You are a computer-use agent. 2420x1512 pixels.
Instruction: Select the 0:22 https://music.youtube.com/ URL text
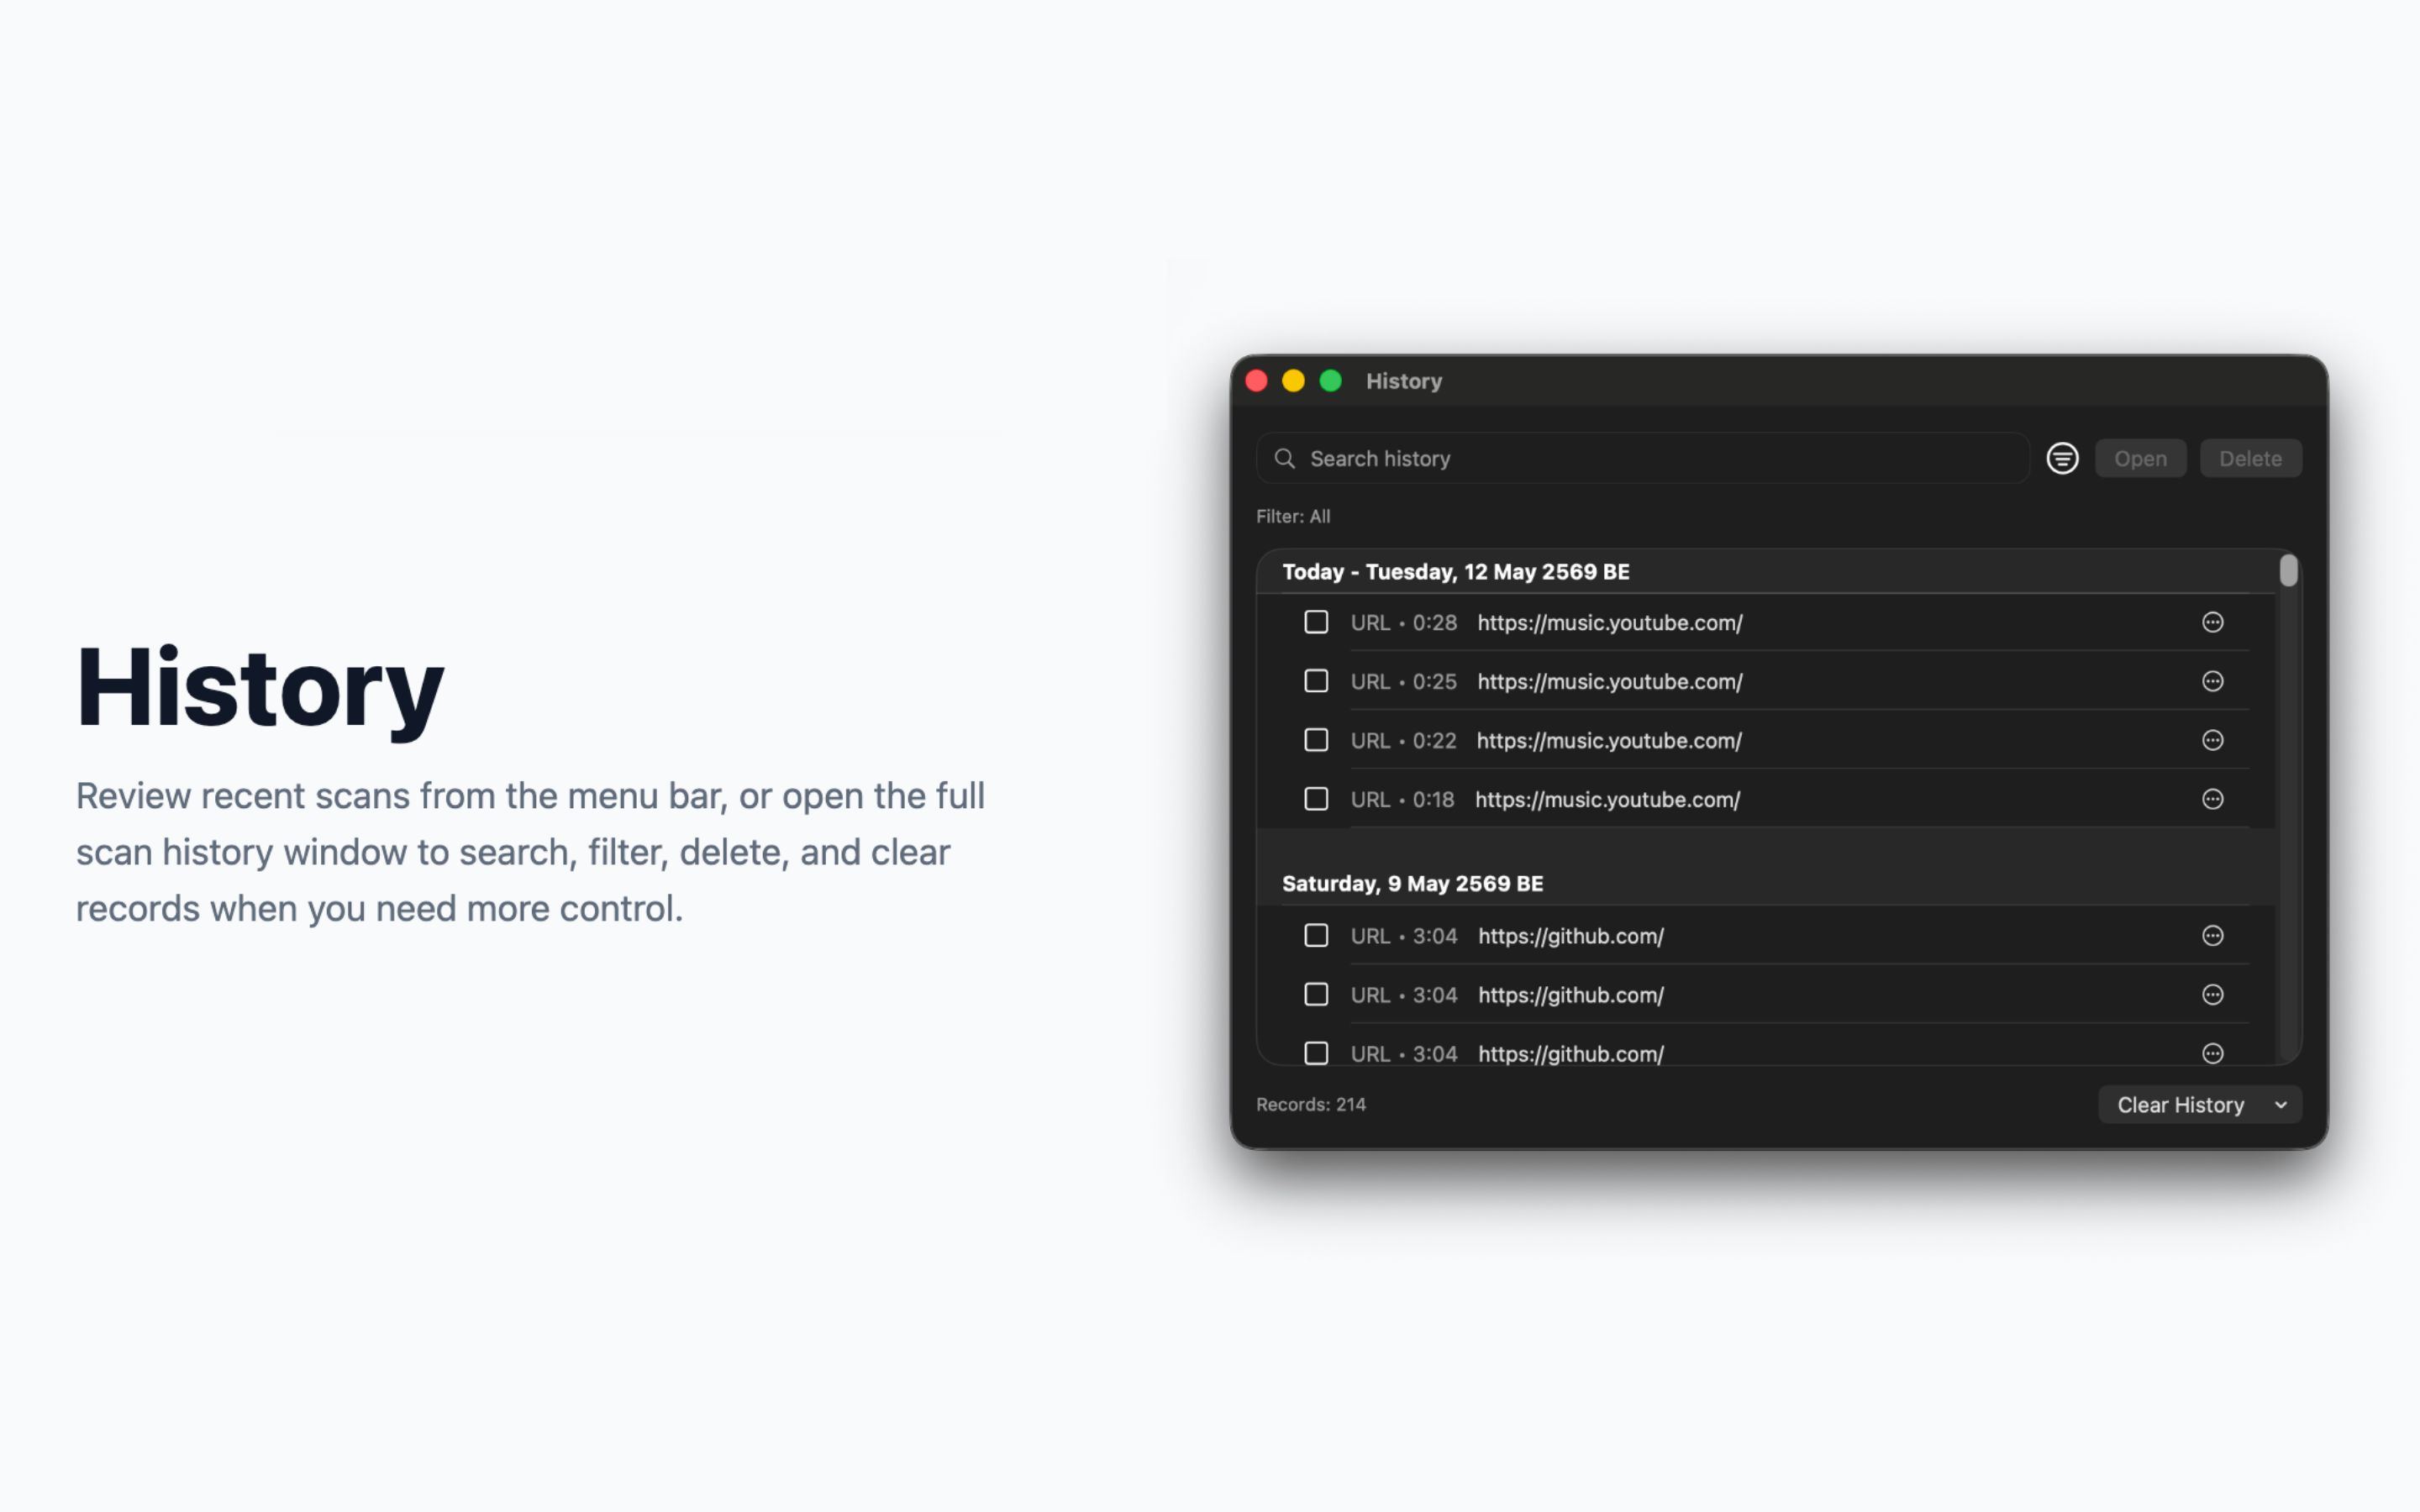click(1609, 740)
